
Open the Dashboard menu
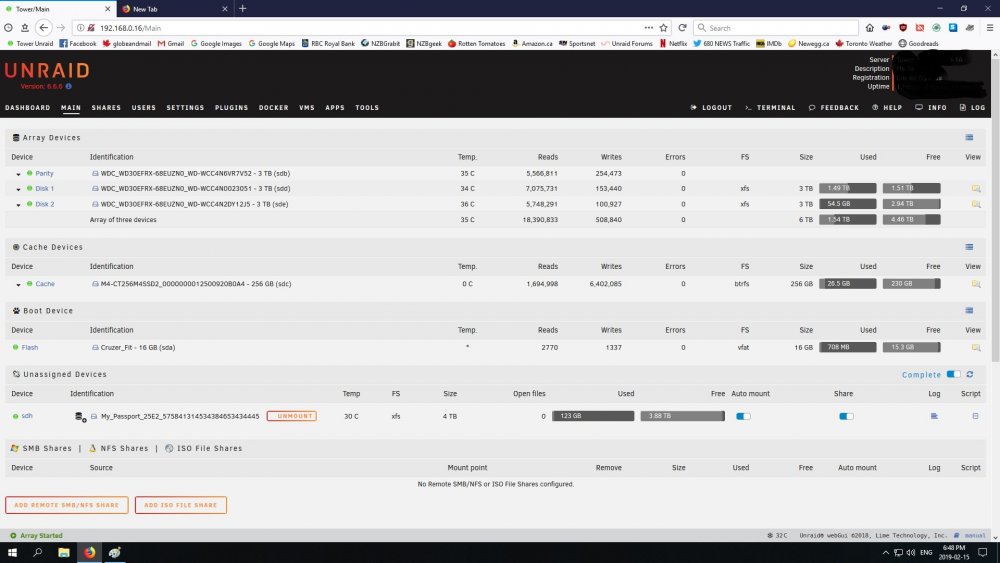coord(27,108)
